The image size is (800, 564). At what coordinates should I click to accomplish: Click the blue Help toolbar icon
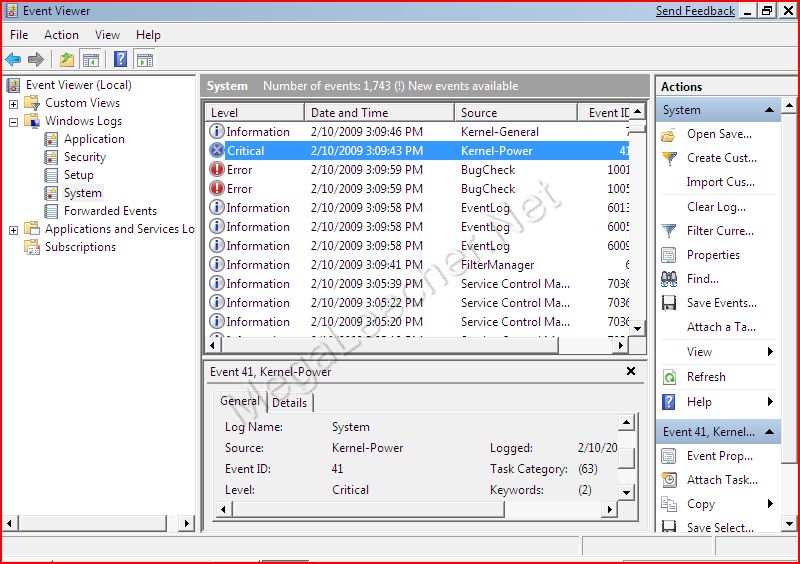pyautogui.click(x=120, y=60)
